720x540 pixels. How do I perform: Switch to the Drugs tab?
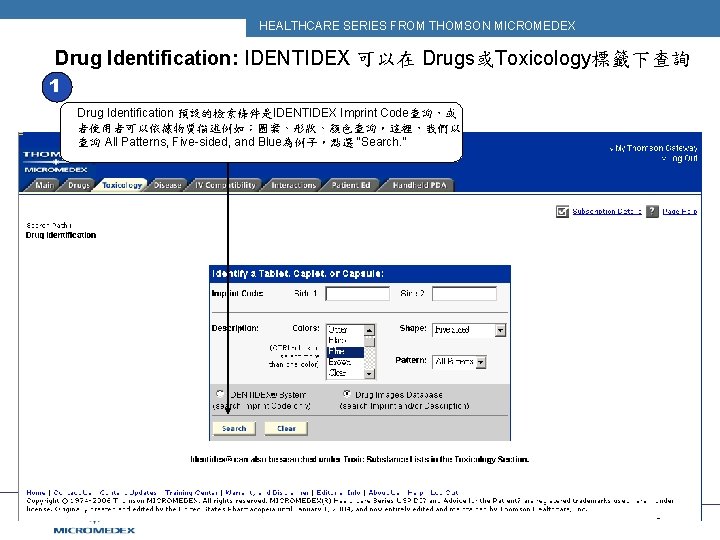point(79,185)
